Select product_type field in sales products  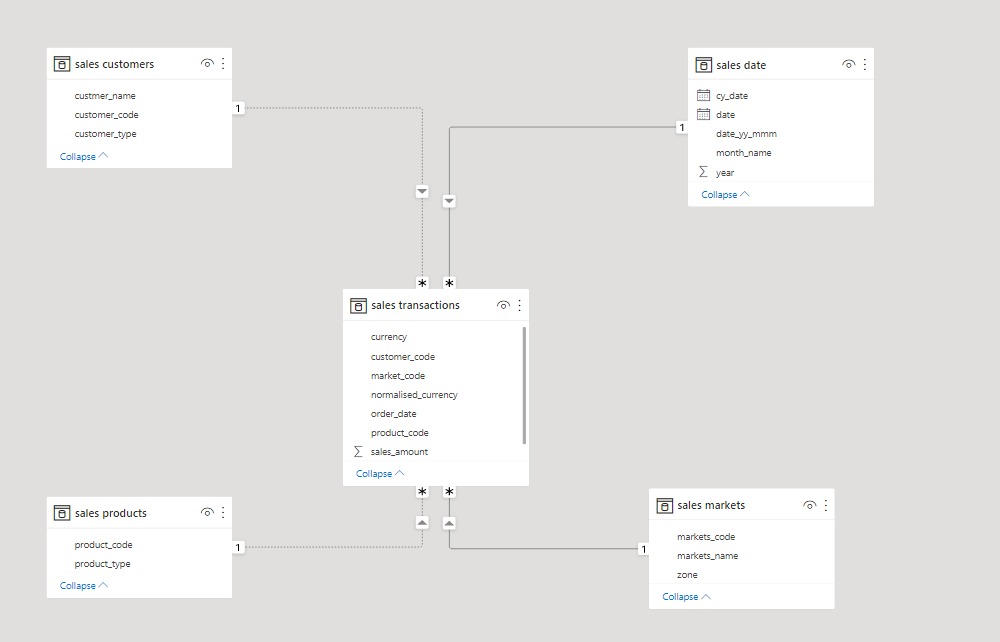coord(102,564)
